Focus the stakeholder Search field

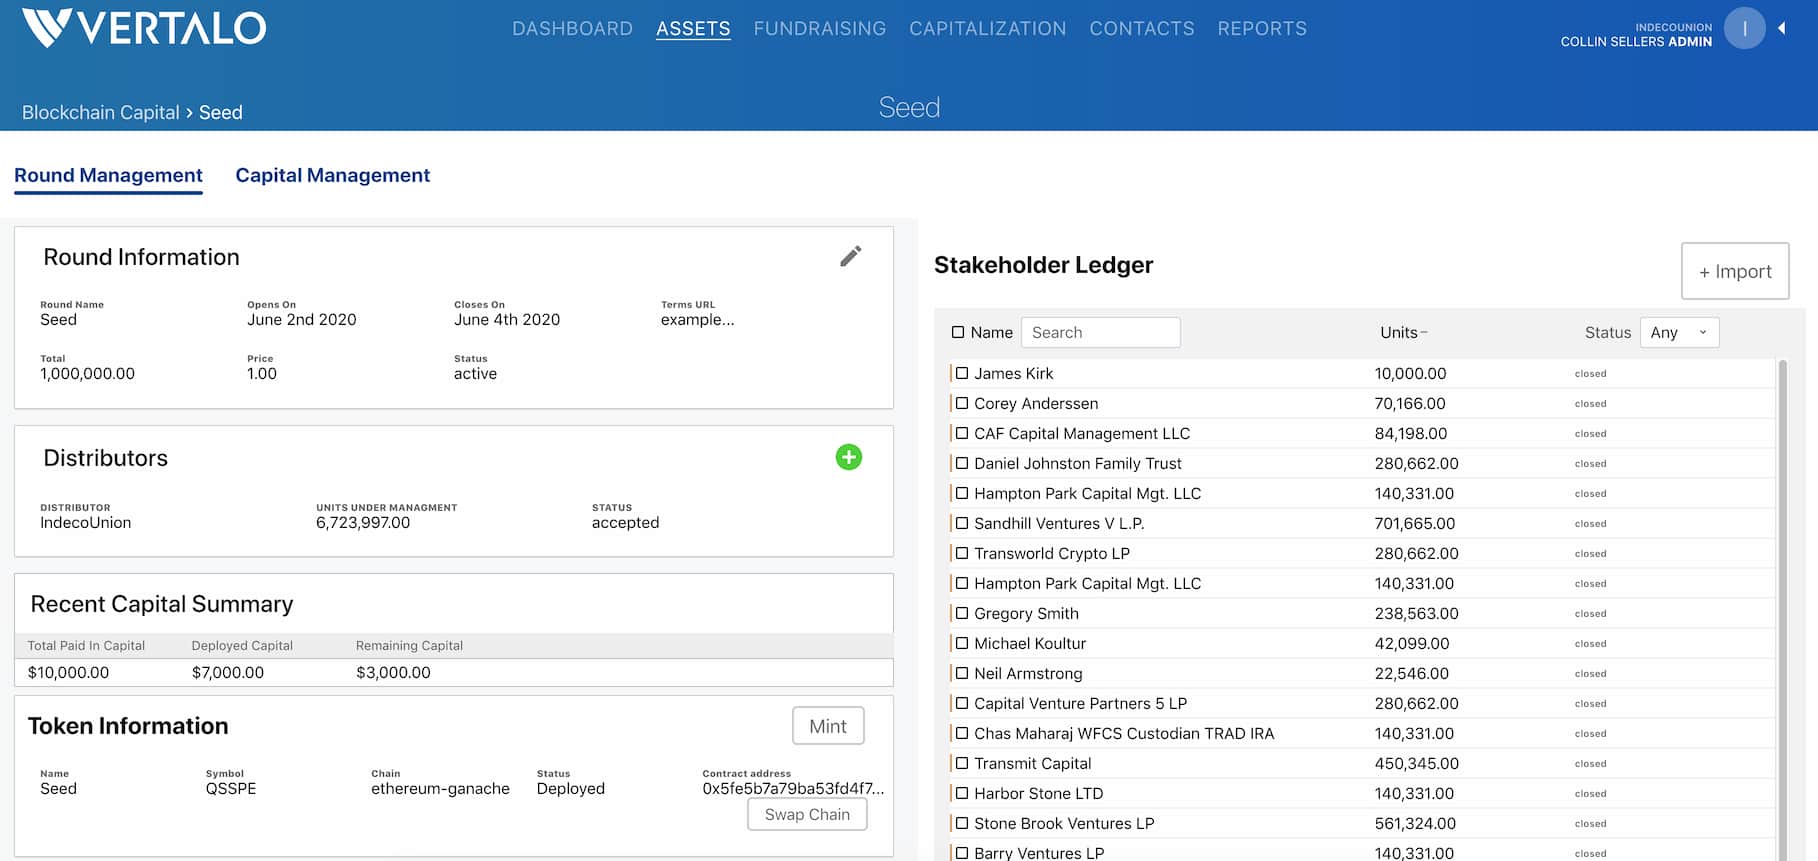[1100, 332]
